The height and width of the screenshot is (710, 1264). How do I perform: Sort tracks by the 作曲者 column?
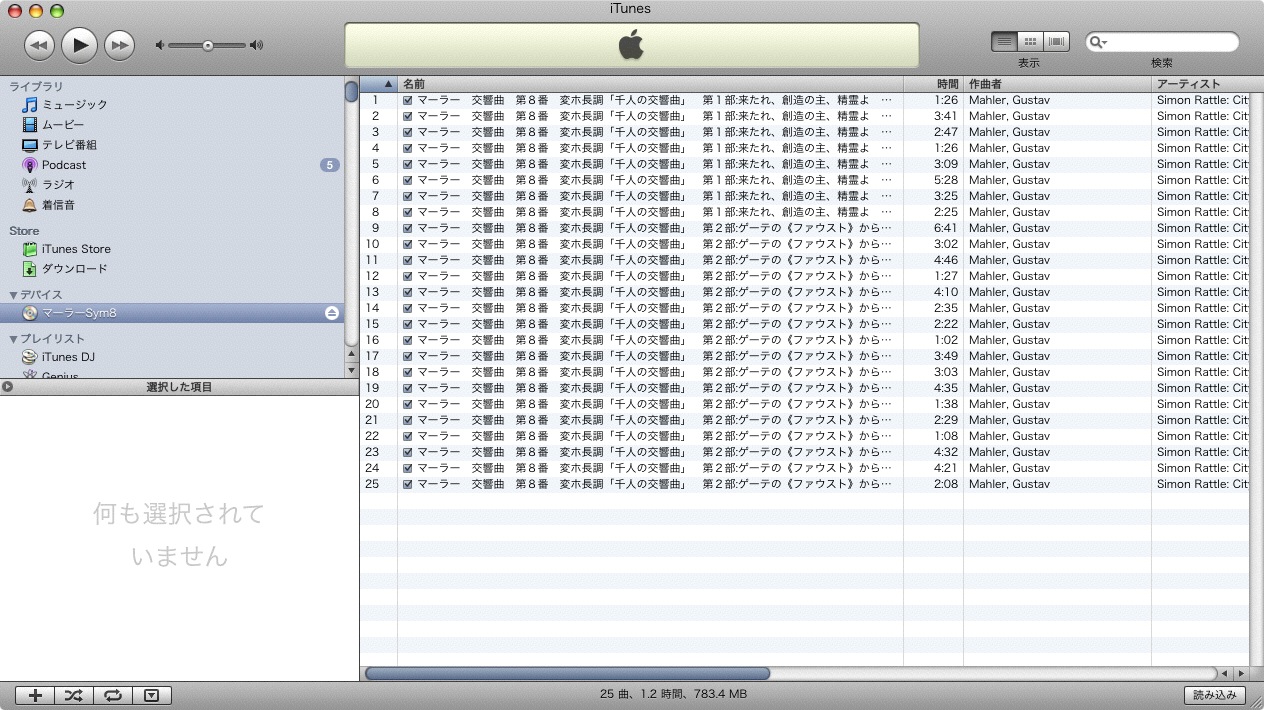[x=1057, y=84]
